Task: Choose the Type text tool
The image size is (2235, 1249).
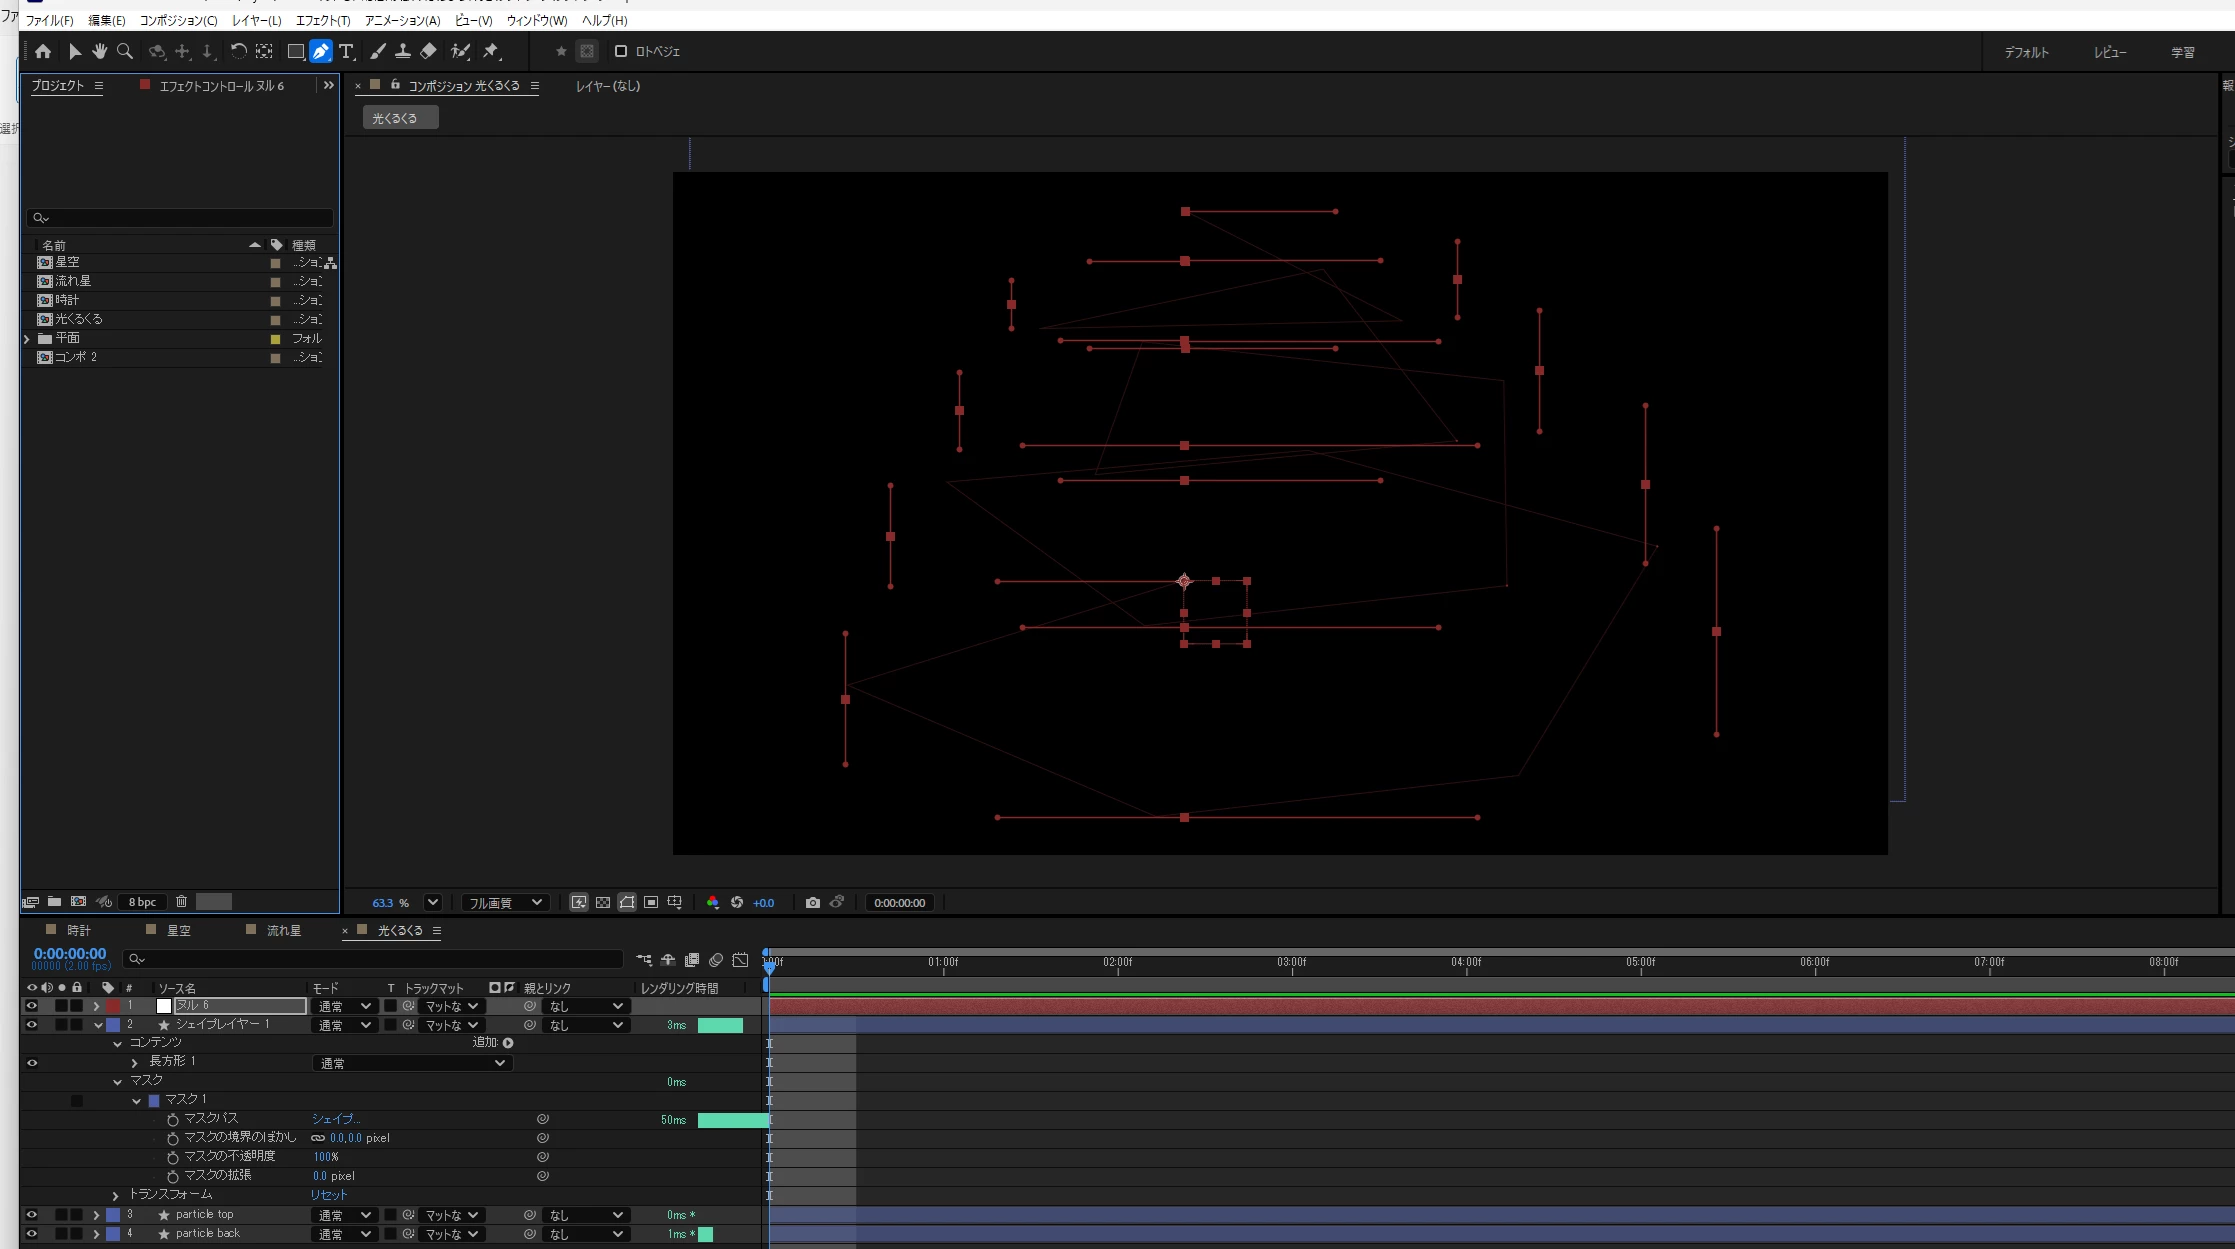Action: pos(346,51)
